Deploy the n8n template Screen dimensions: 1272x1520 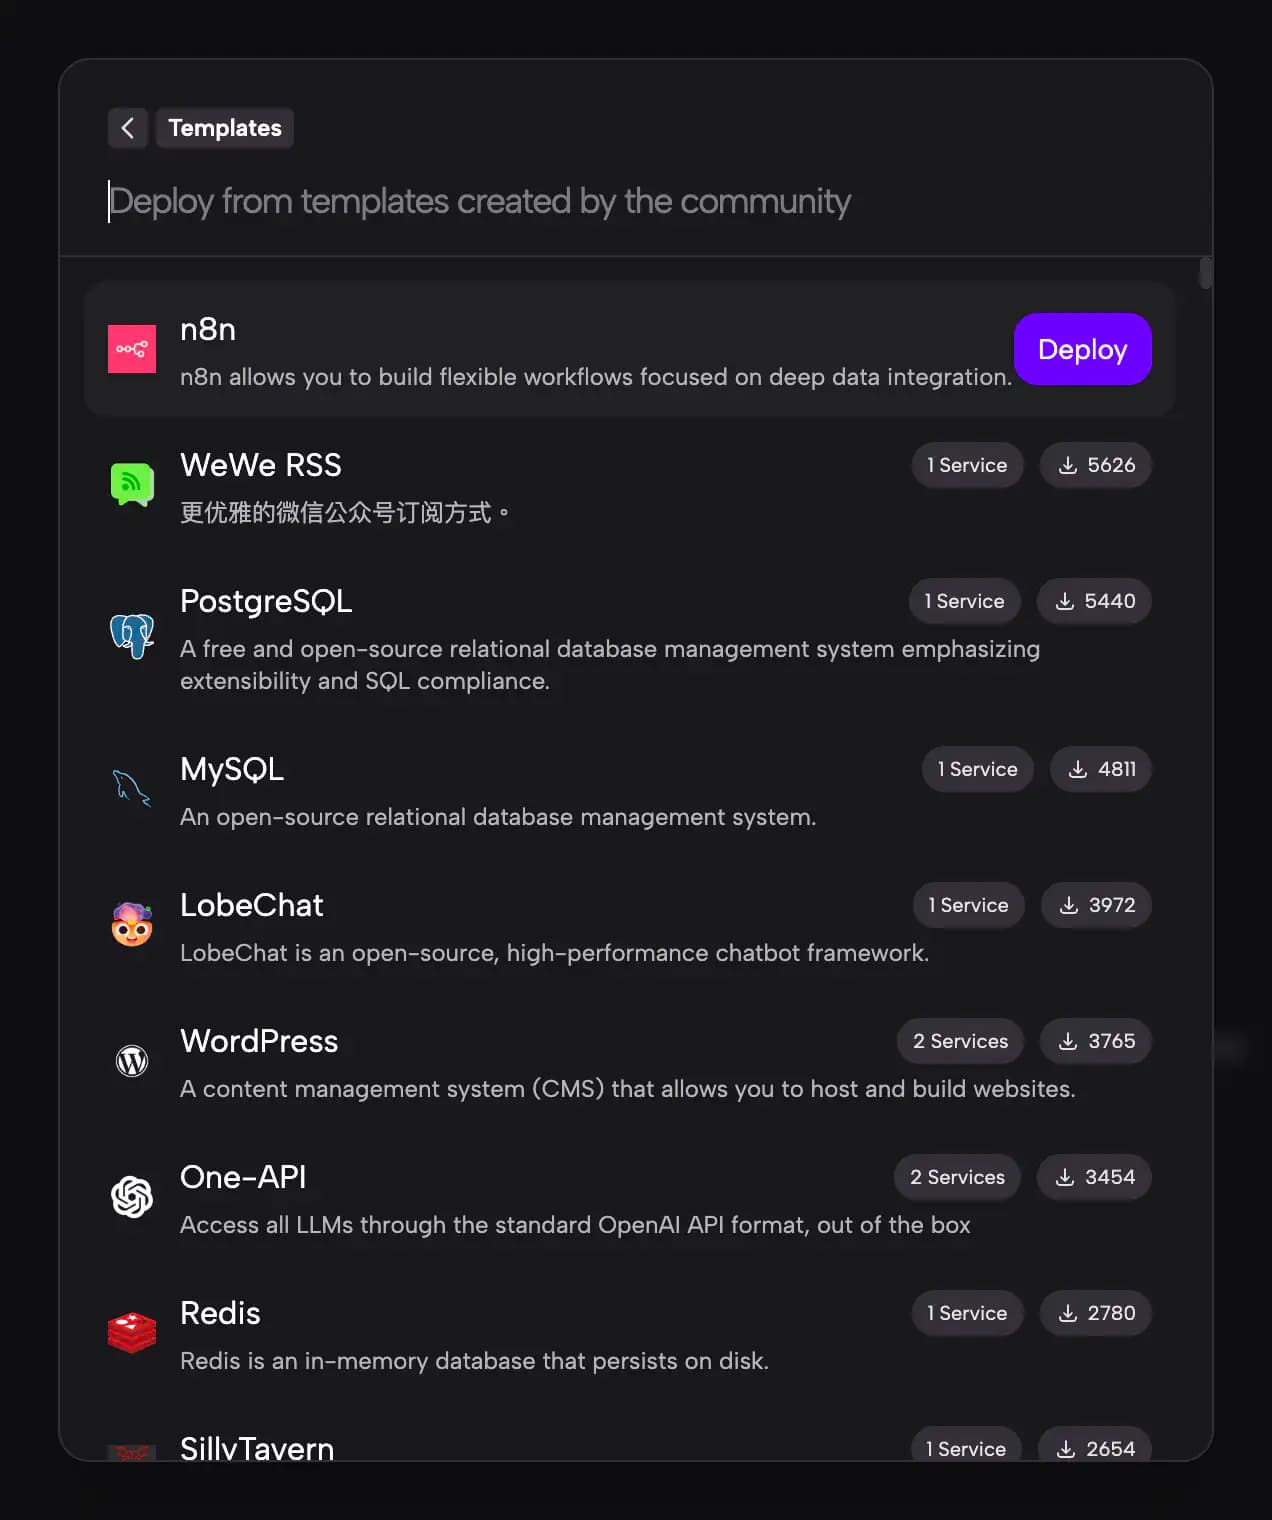pyautogui.click(x=1082, y=349)
